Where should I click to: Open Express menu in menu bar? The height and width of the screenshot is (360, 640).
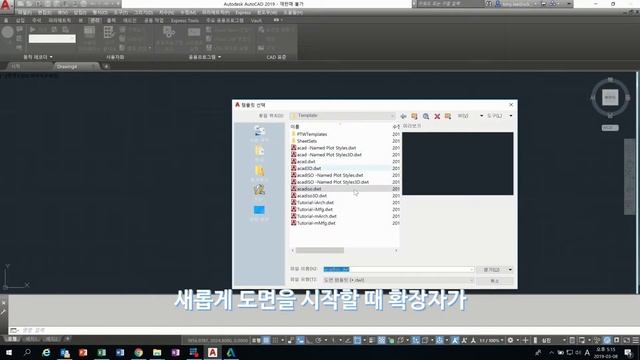click(x=243, y=13)
